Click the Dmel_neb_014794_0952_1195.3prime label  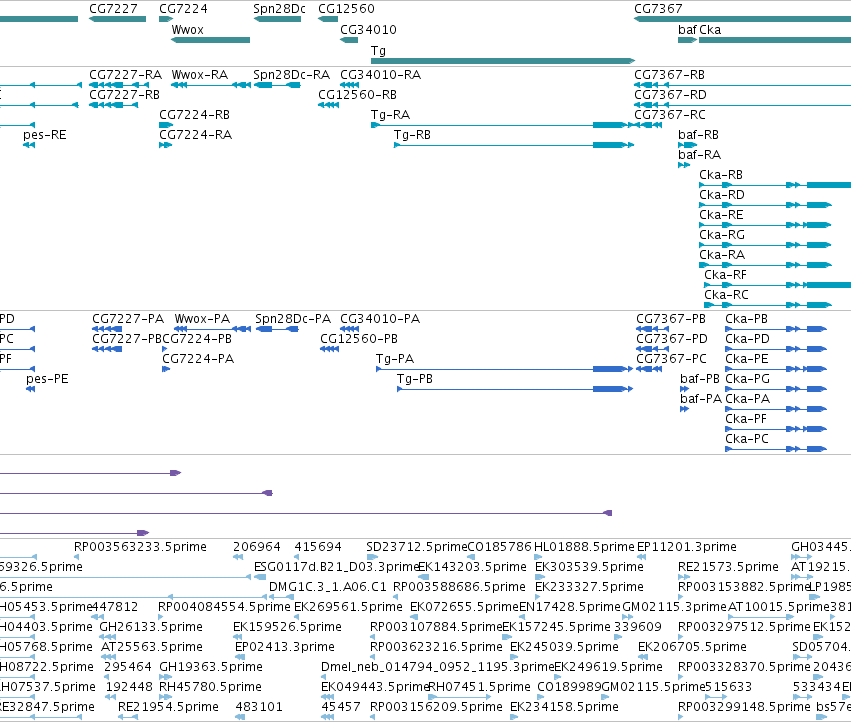coord(437,667)
